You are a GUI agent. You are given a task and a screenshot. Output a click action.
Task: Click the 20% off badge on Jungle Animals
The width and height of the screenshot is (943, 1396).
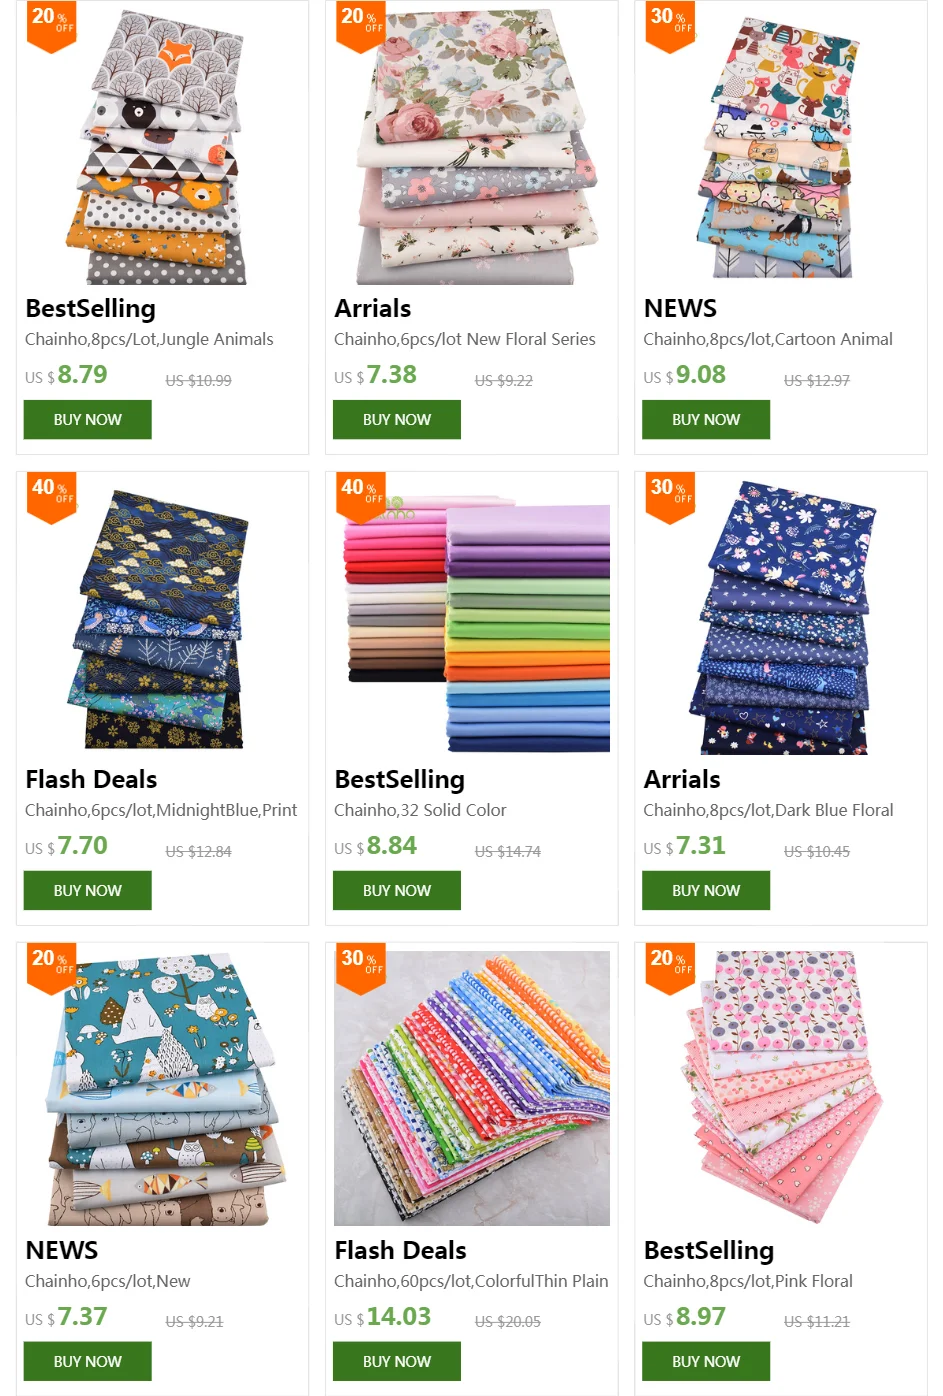pyautogui.click(x=51, y=26)
